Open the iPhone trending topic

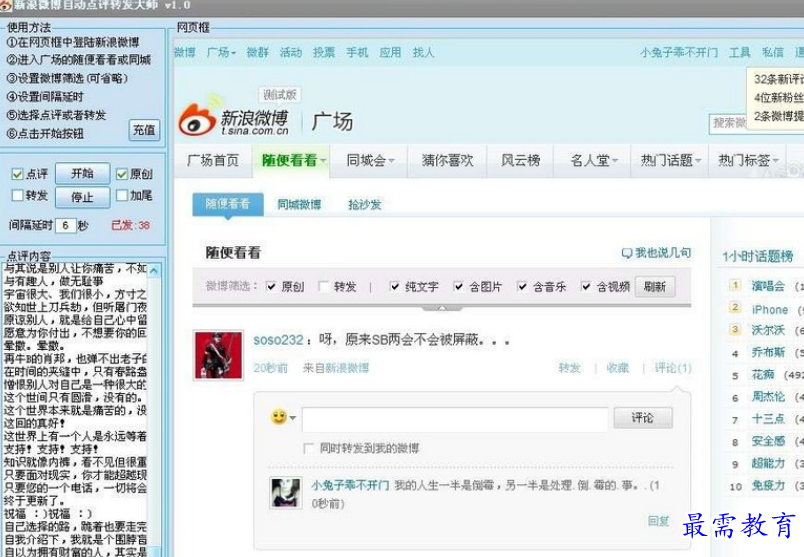[770, 310]
